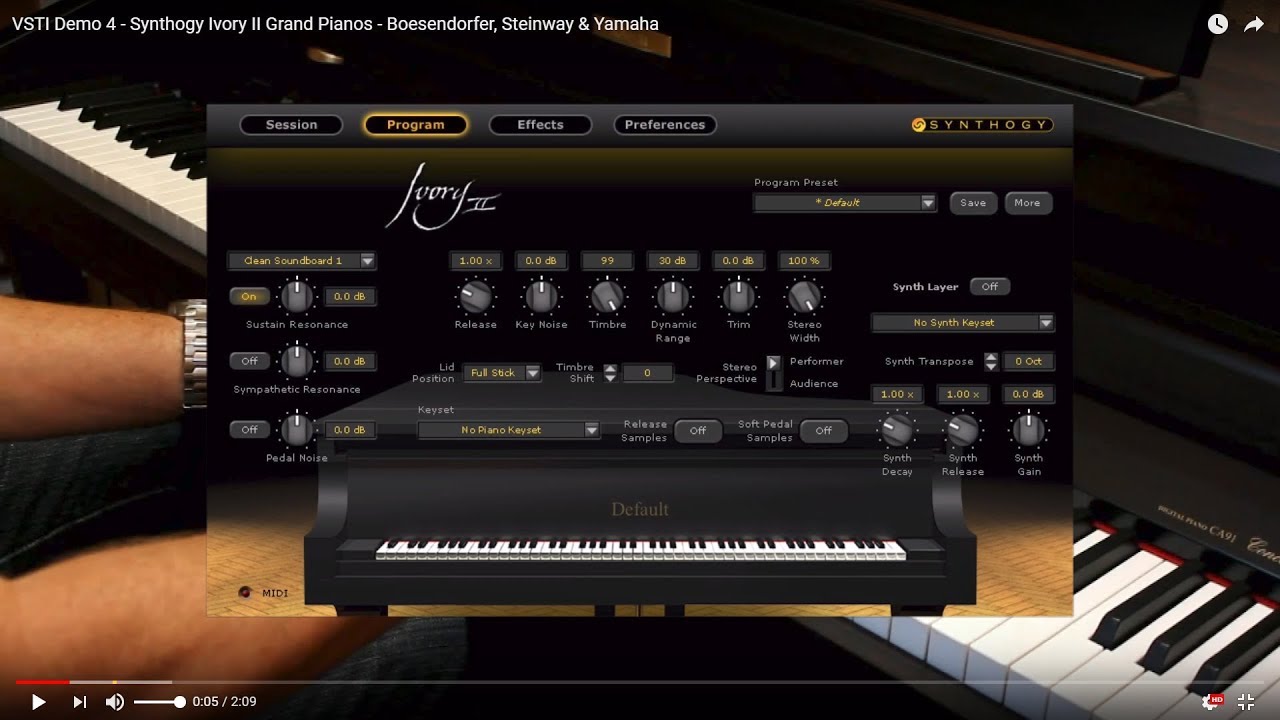The width and height of the screenshot is (1280, 720).
Task: Click Synth Gain 0.0 dB value
Action: click(1028, 395)
